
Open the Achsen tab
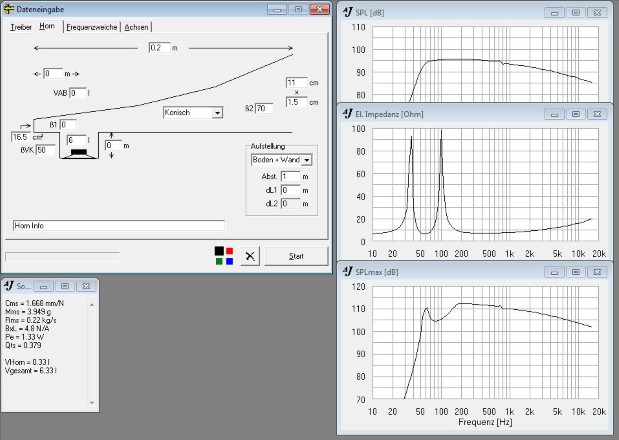pos(136,27)
